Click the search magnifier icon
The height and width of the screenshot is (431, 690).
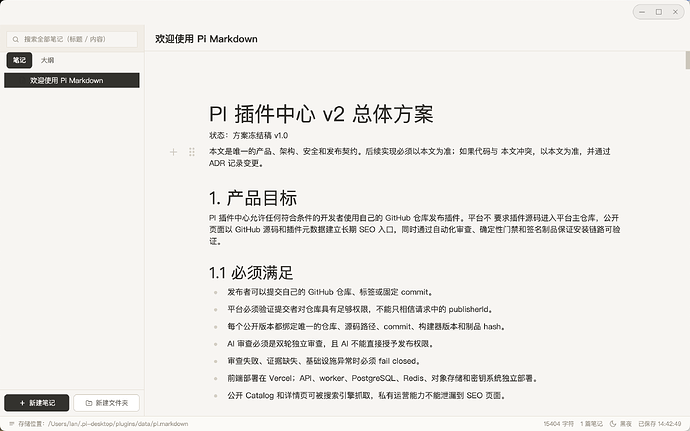click(16, 40)
